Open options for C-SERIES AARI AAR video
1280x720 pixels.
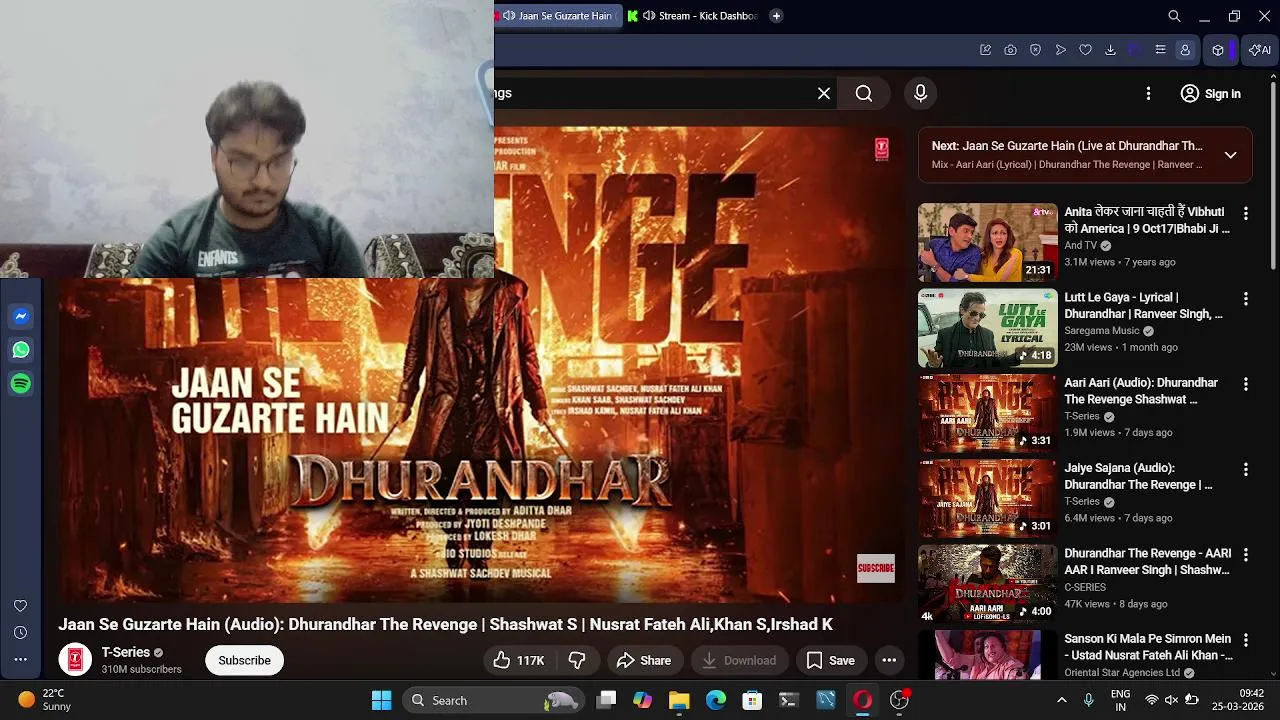[1245, 555]
